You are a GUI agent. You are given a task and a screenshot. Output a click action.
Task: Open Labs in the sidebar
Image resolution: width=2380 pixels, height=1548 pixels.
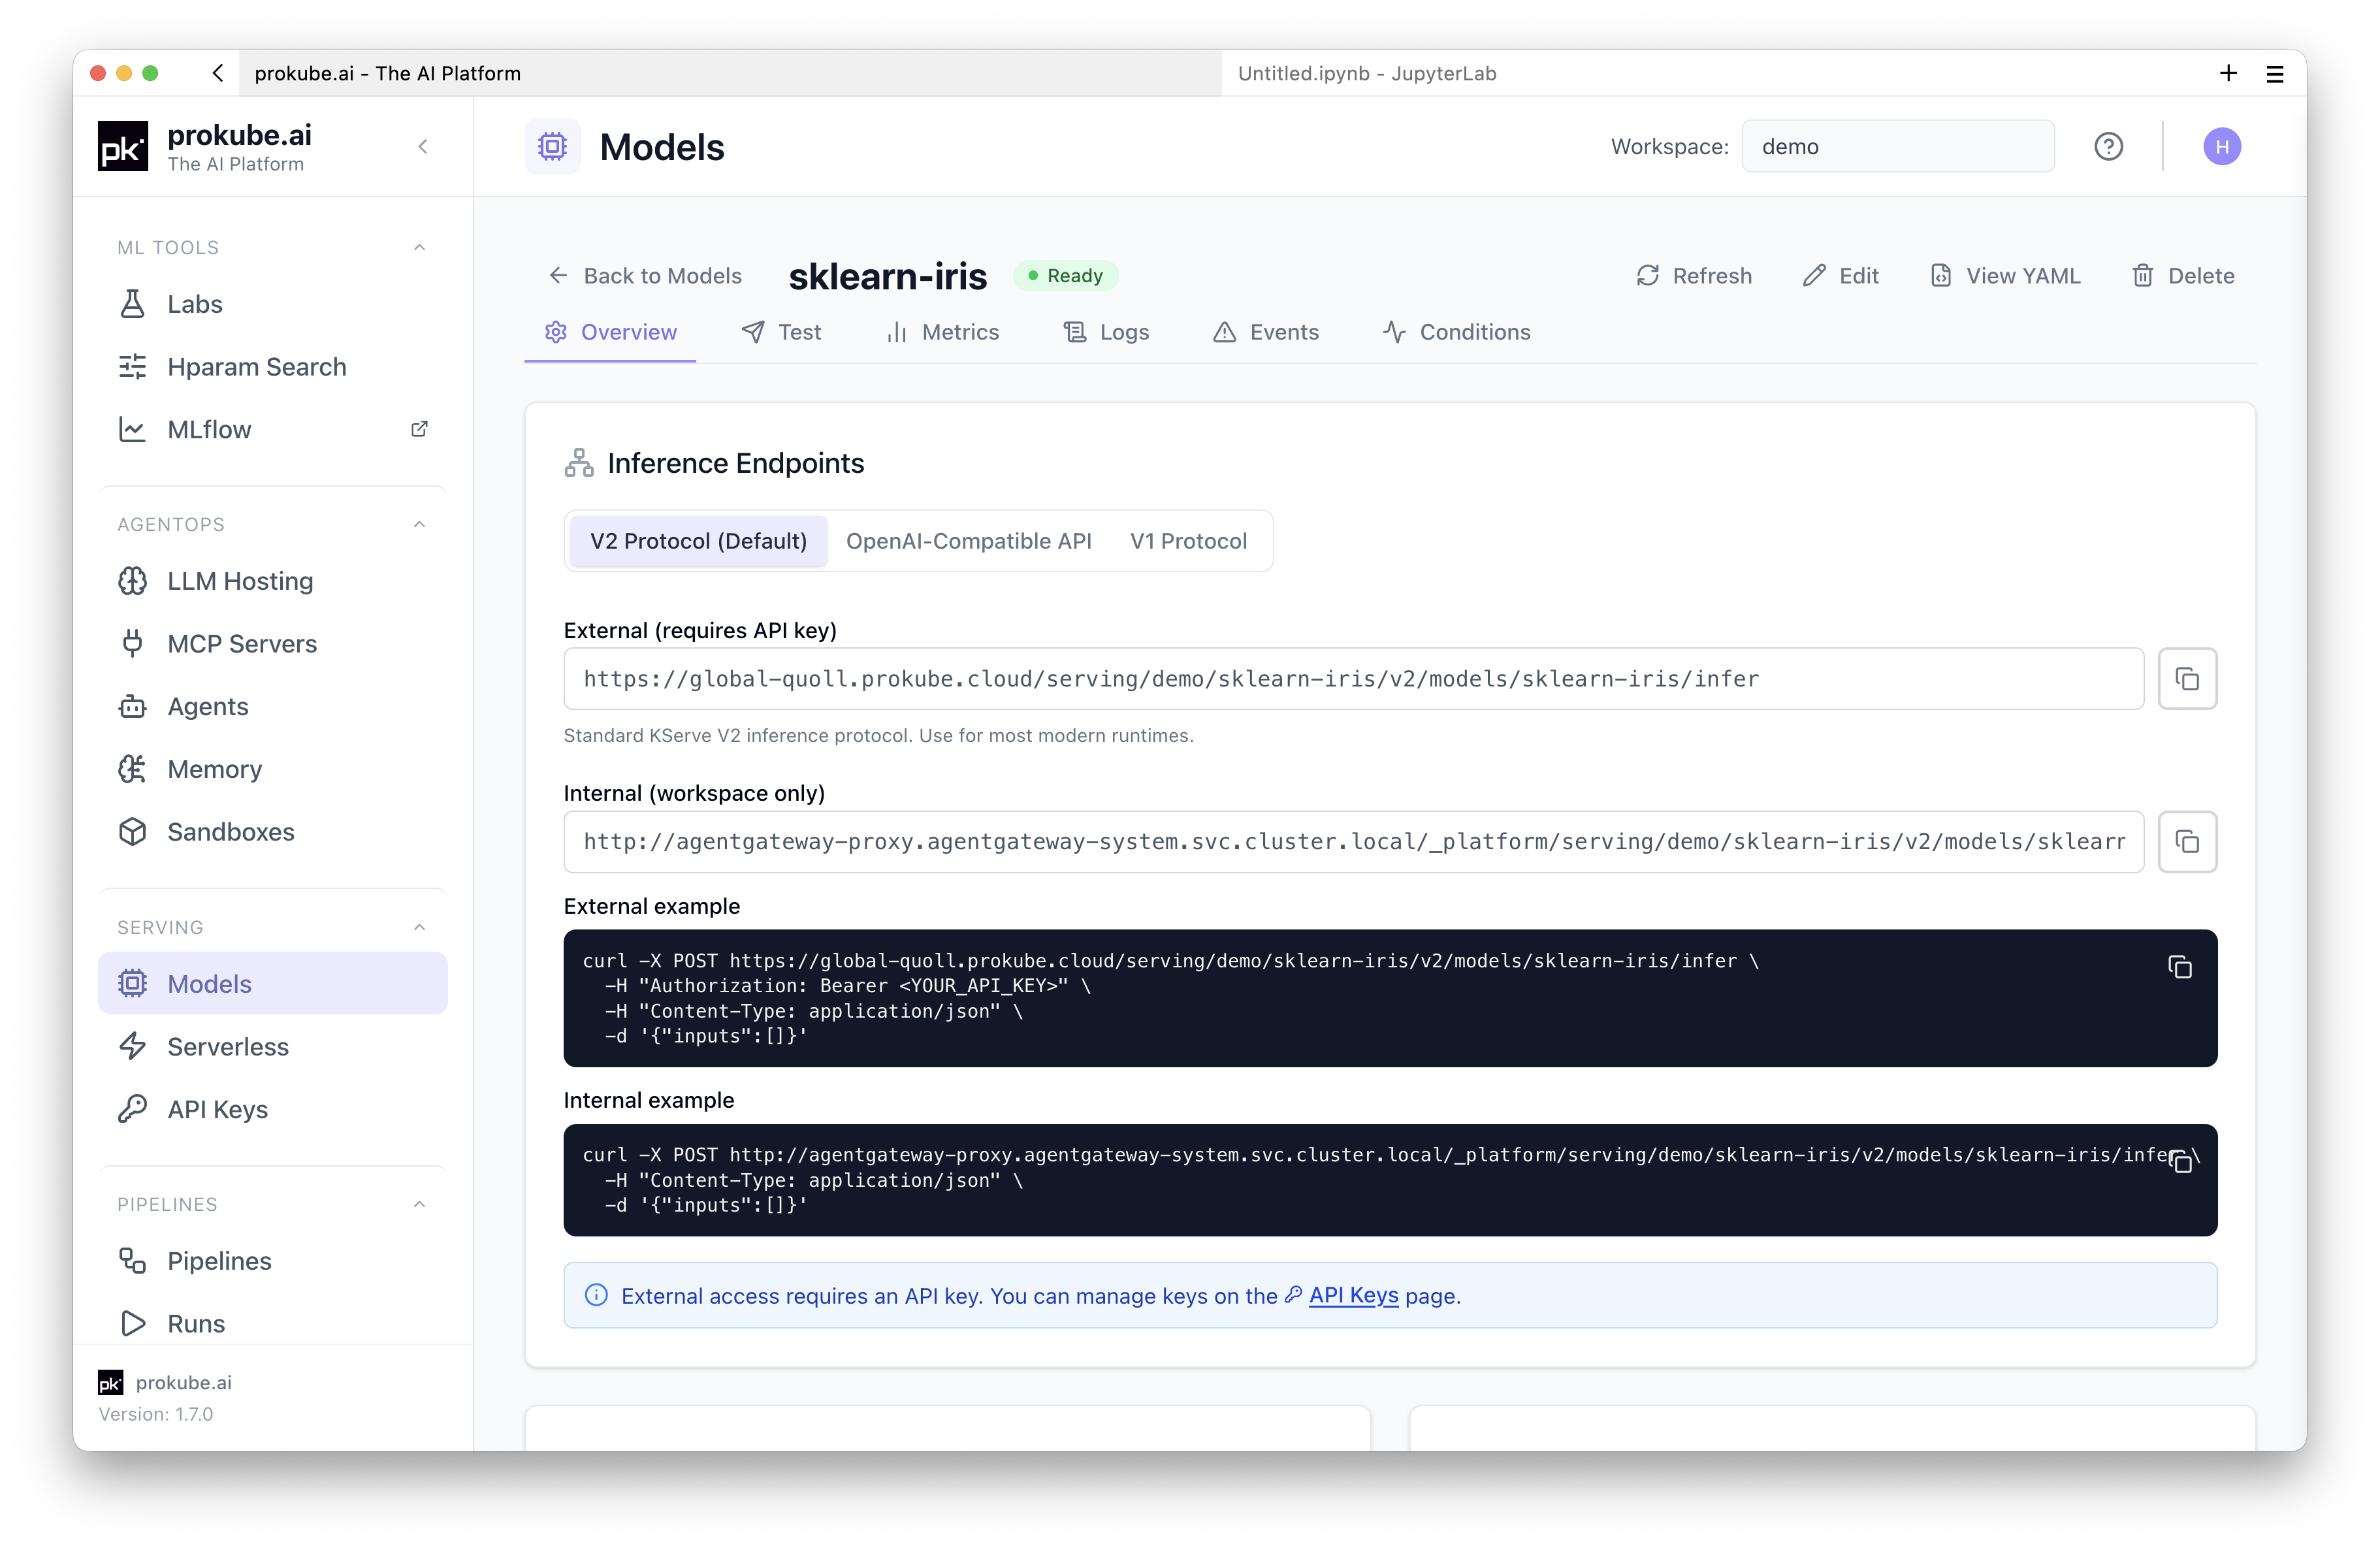[x=272, y=304]
